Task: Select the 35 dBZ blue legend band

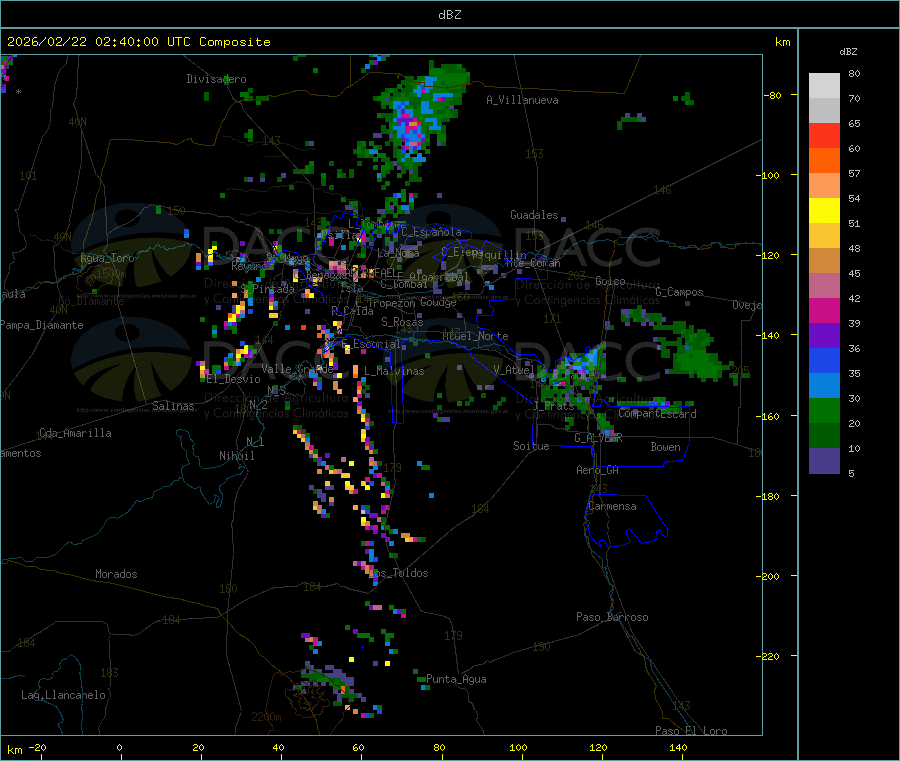Action: tap(824, 360)
